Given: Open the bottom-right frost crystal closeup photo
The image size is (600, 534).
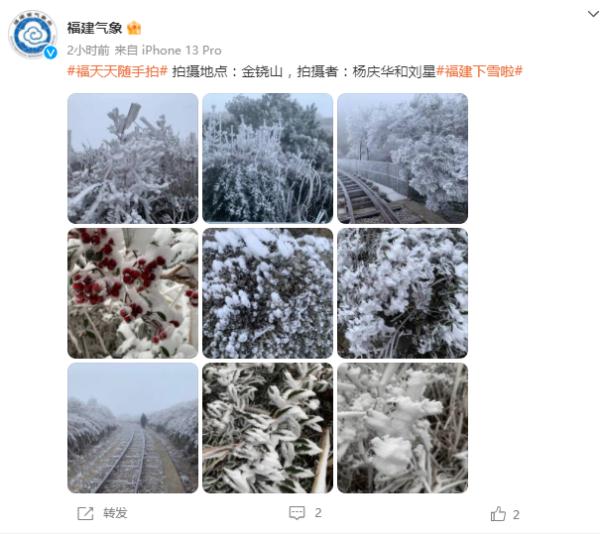Looking at the screenshot, I should [402, 428].
